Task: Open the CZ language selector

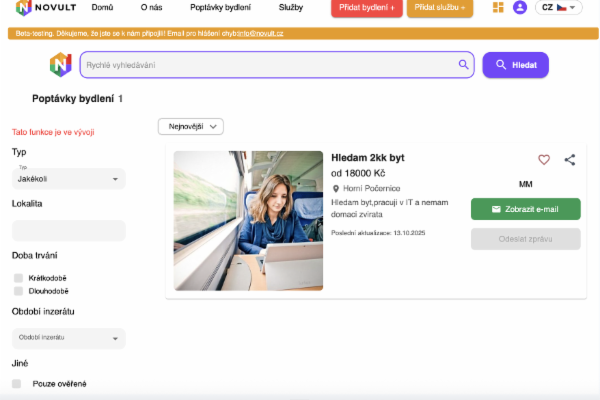Action: 558,8
